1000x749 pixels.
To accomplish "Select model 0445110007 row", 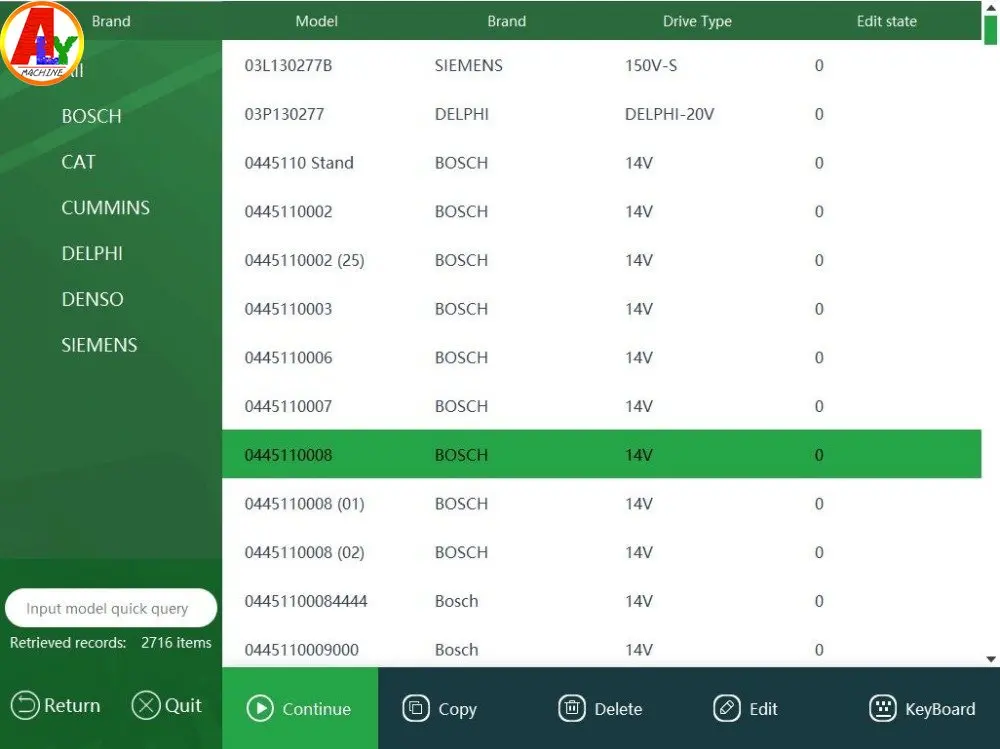I will (x=601, y=406).
